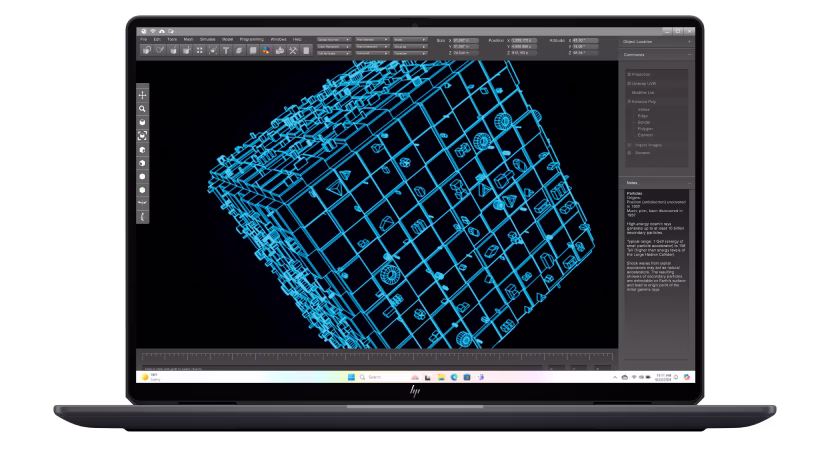This screenshot has width=830, height=450.
Task: Open the Main Transform dropdown
Action: tap(333, 47)
